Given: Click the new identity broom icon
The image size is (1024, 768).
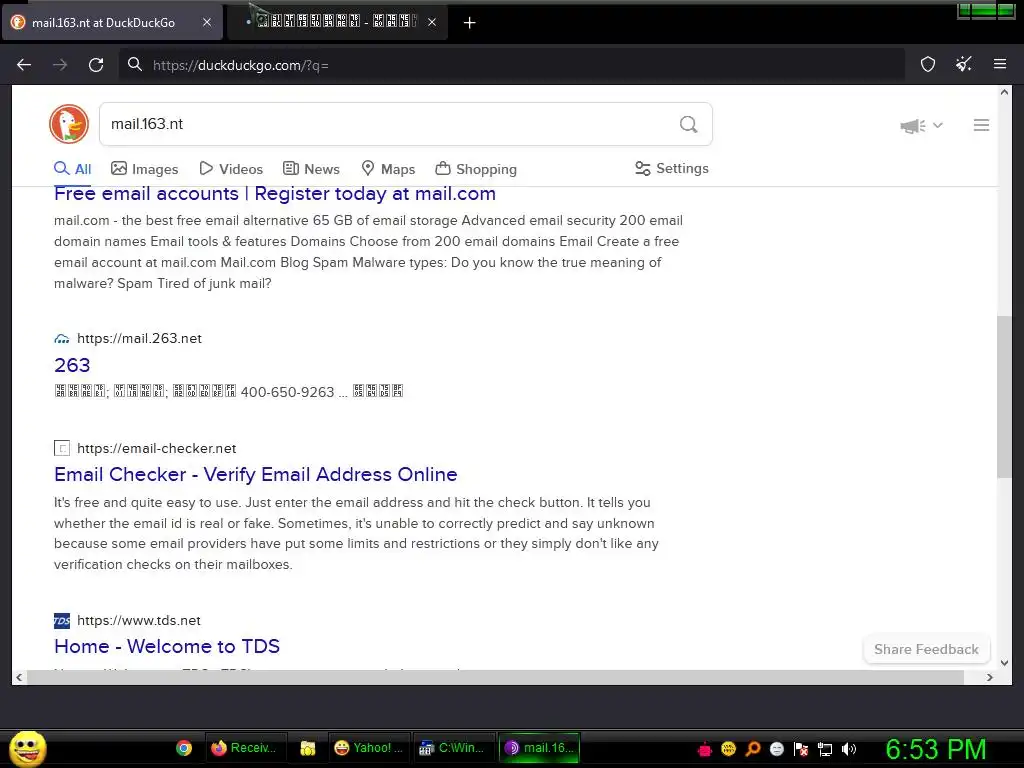Looking at the screenshot, I should (964, 64).
